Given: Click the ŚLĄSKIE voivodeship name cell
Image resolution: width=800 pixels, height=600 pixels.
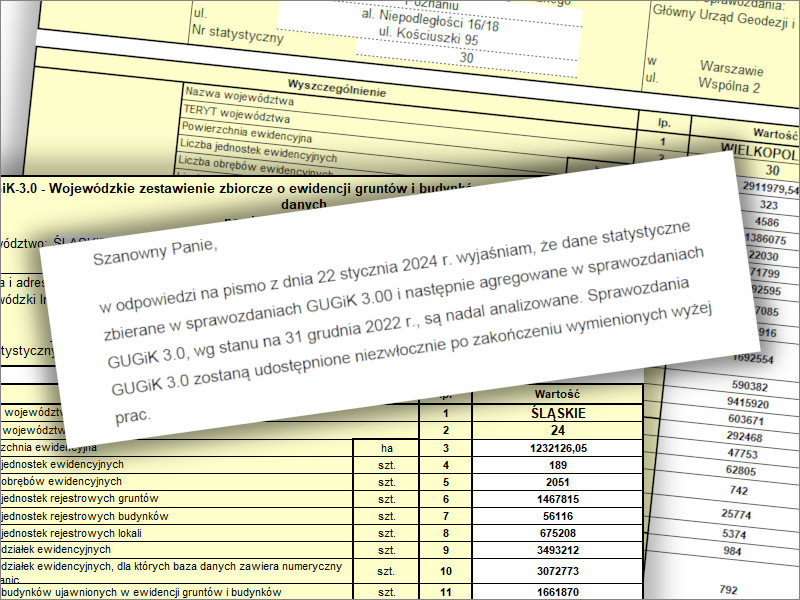Looking at the screenshot, I should point(558,413).
